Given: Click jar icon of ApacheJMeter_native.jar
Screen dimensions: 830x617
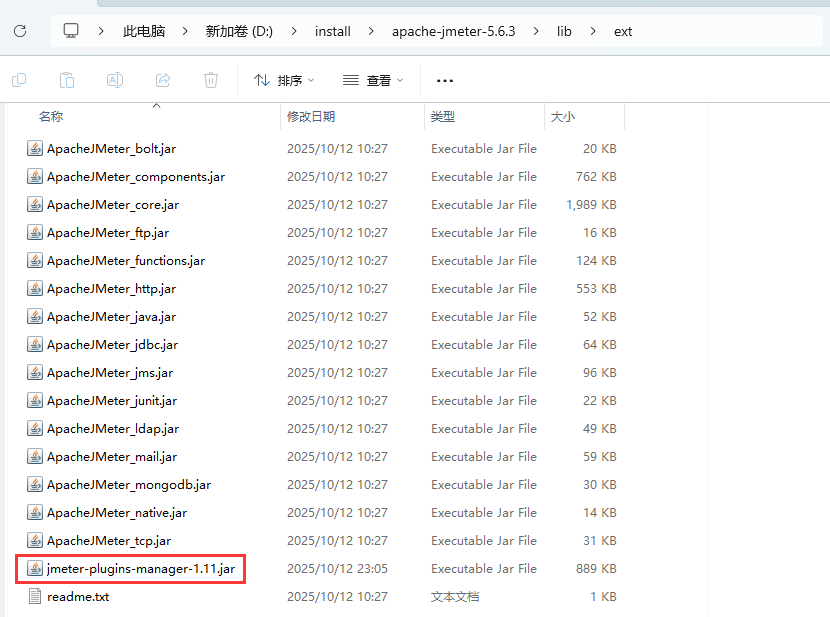Looking at the screenshot, I should click(35, 513).
